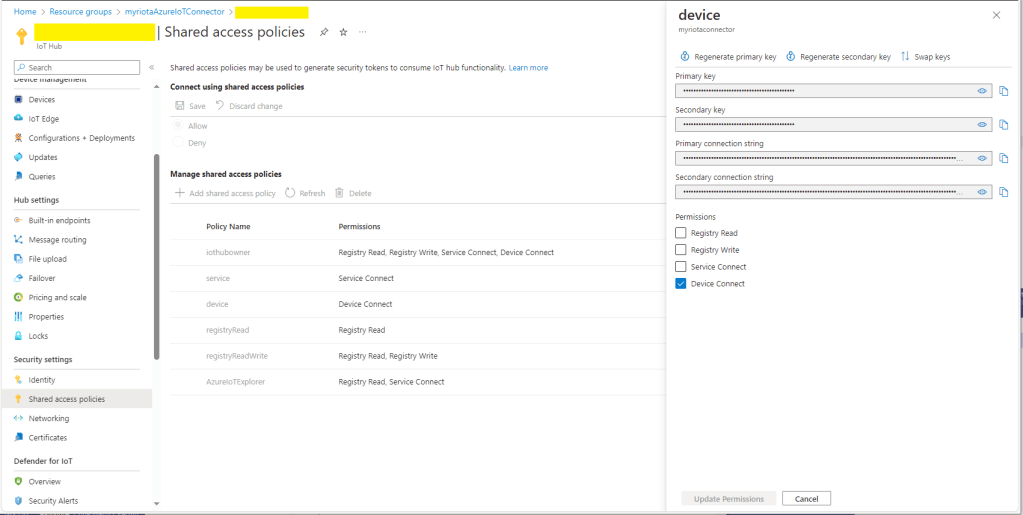Copy the secondary connection string
The image size is (1023, 515).
click(x=1003, y=192)
